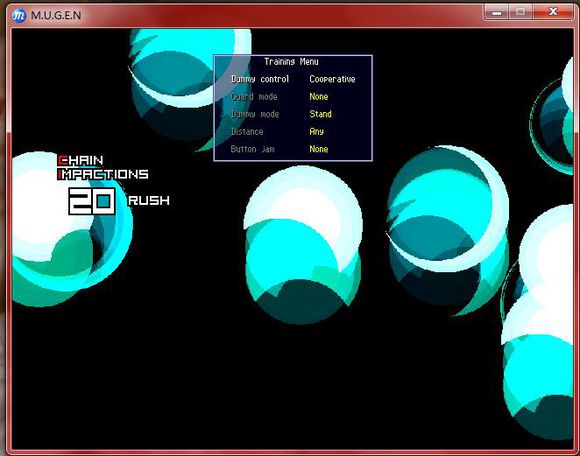Image resolution: width=580 pixels, height=456 pixels.
Task: Select the Dummy control menu row
Action: tap(293, 79)
